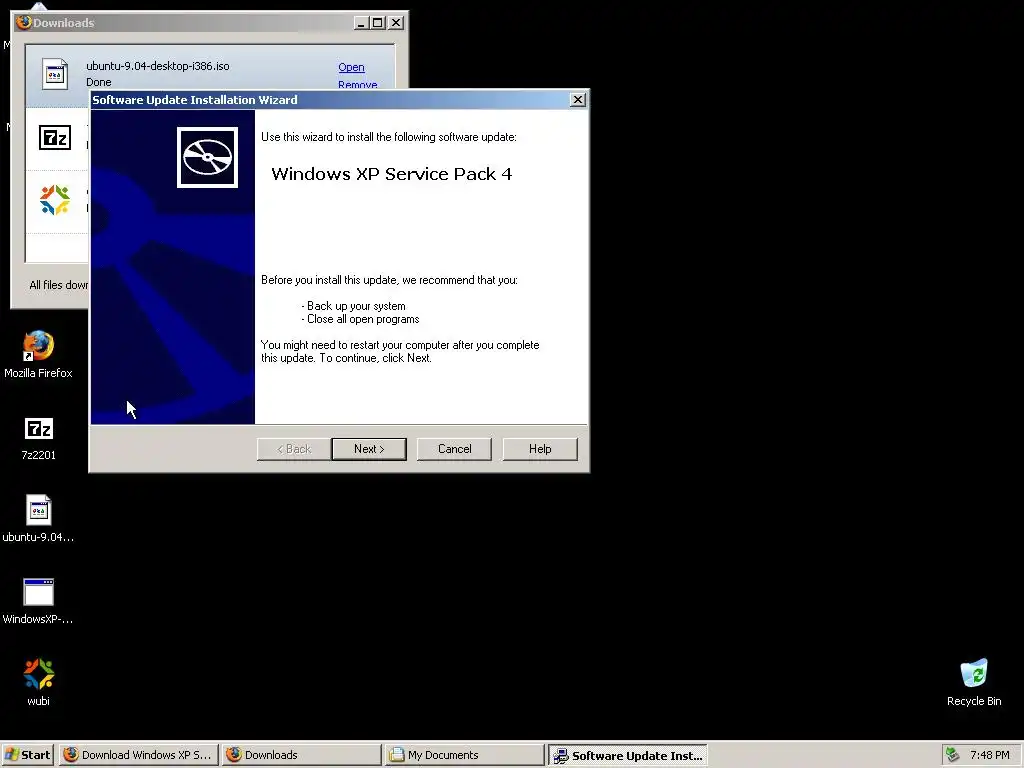This screenshot has height=768, width=1024.
Task: Click the 'All files' status text in Downloads
Action: pos(59,285)
